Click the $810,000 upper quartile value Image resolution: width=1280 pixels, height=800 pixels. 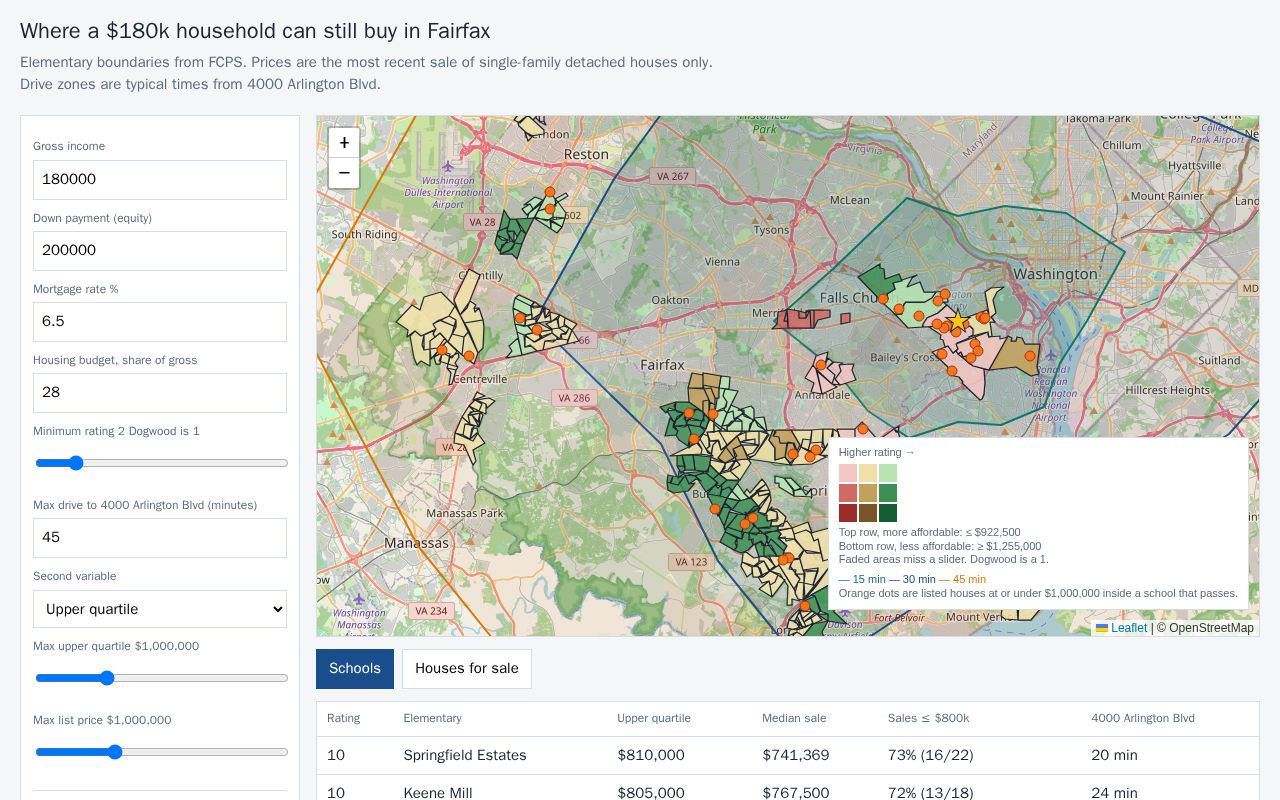click(x=651, y=755)
